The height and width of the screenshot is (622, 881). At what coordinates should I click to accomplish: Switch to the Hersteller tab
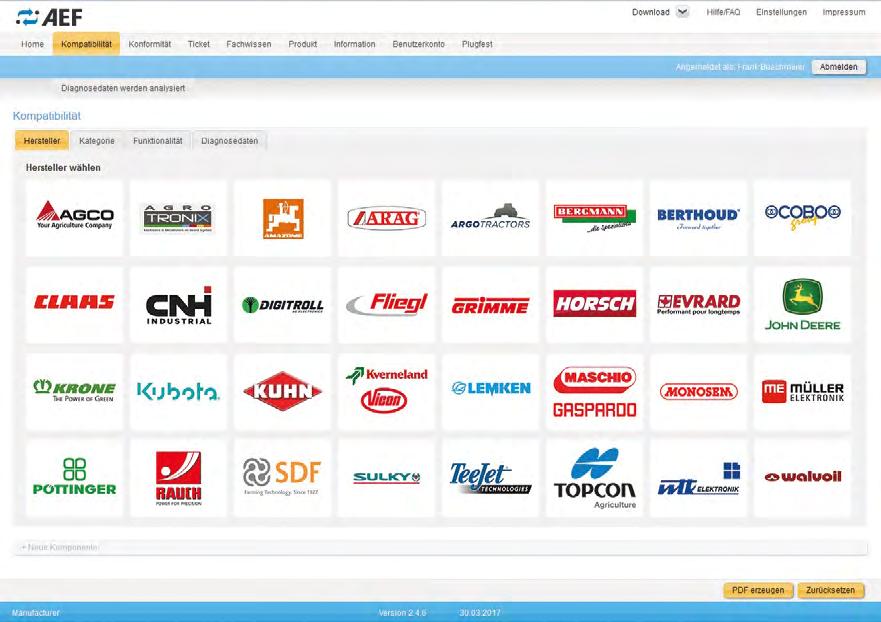(42, 140)
